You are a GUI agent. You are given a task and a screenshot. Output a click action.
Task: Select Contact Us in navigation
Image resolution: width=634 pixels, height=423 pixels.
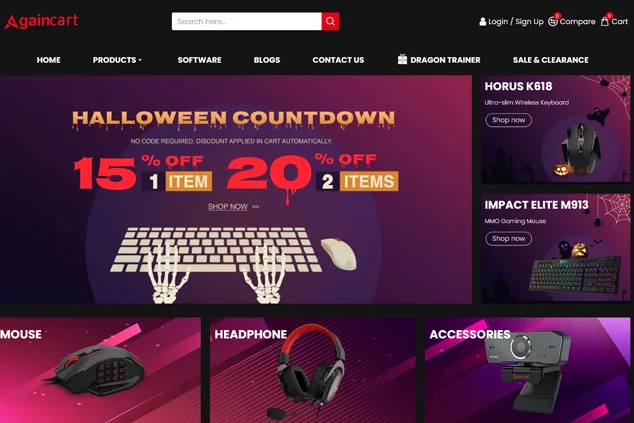click(338, 60)
